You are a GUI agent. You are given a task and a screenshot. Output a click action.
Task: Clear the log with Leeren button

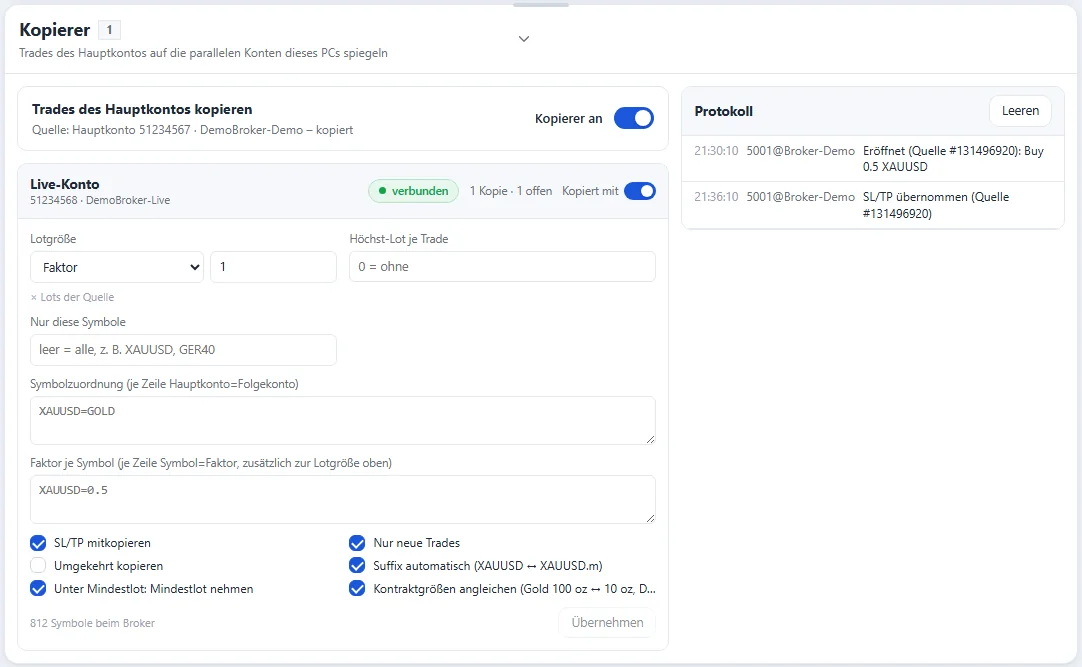click(1020, 111)
